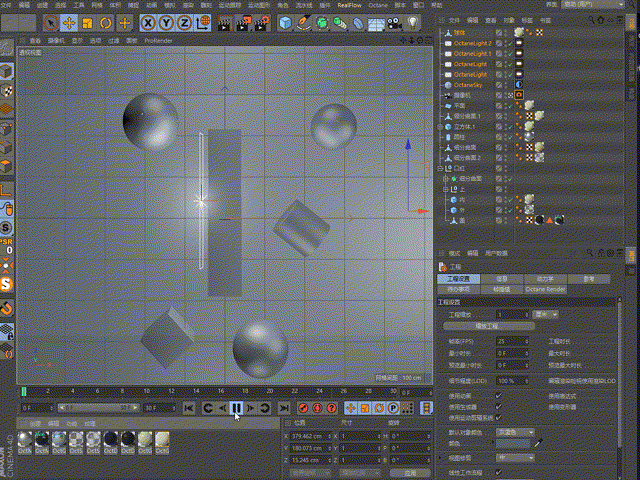Open the Octane menu in menu bar

point(378,5)
